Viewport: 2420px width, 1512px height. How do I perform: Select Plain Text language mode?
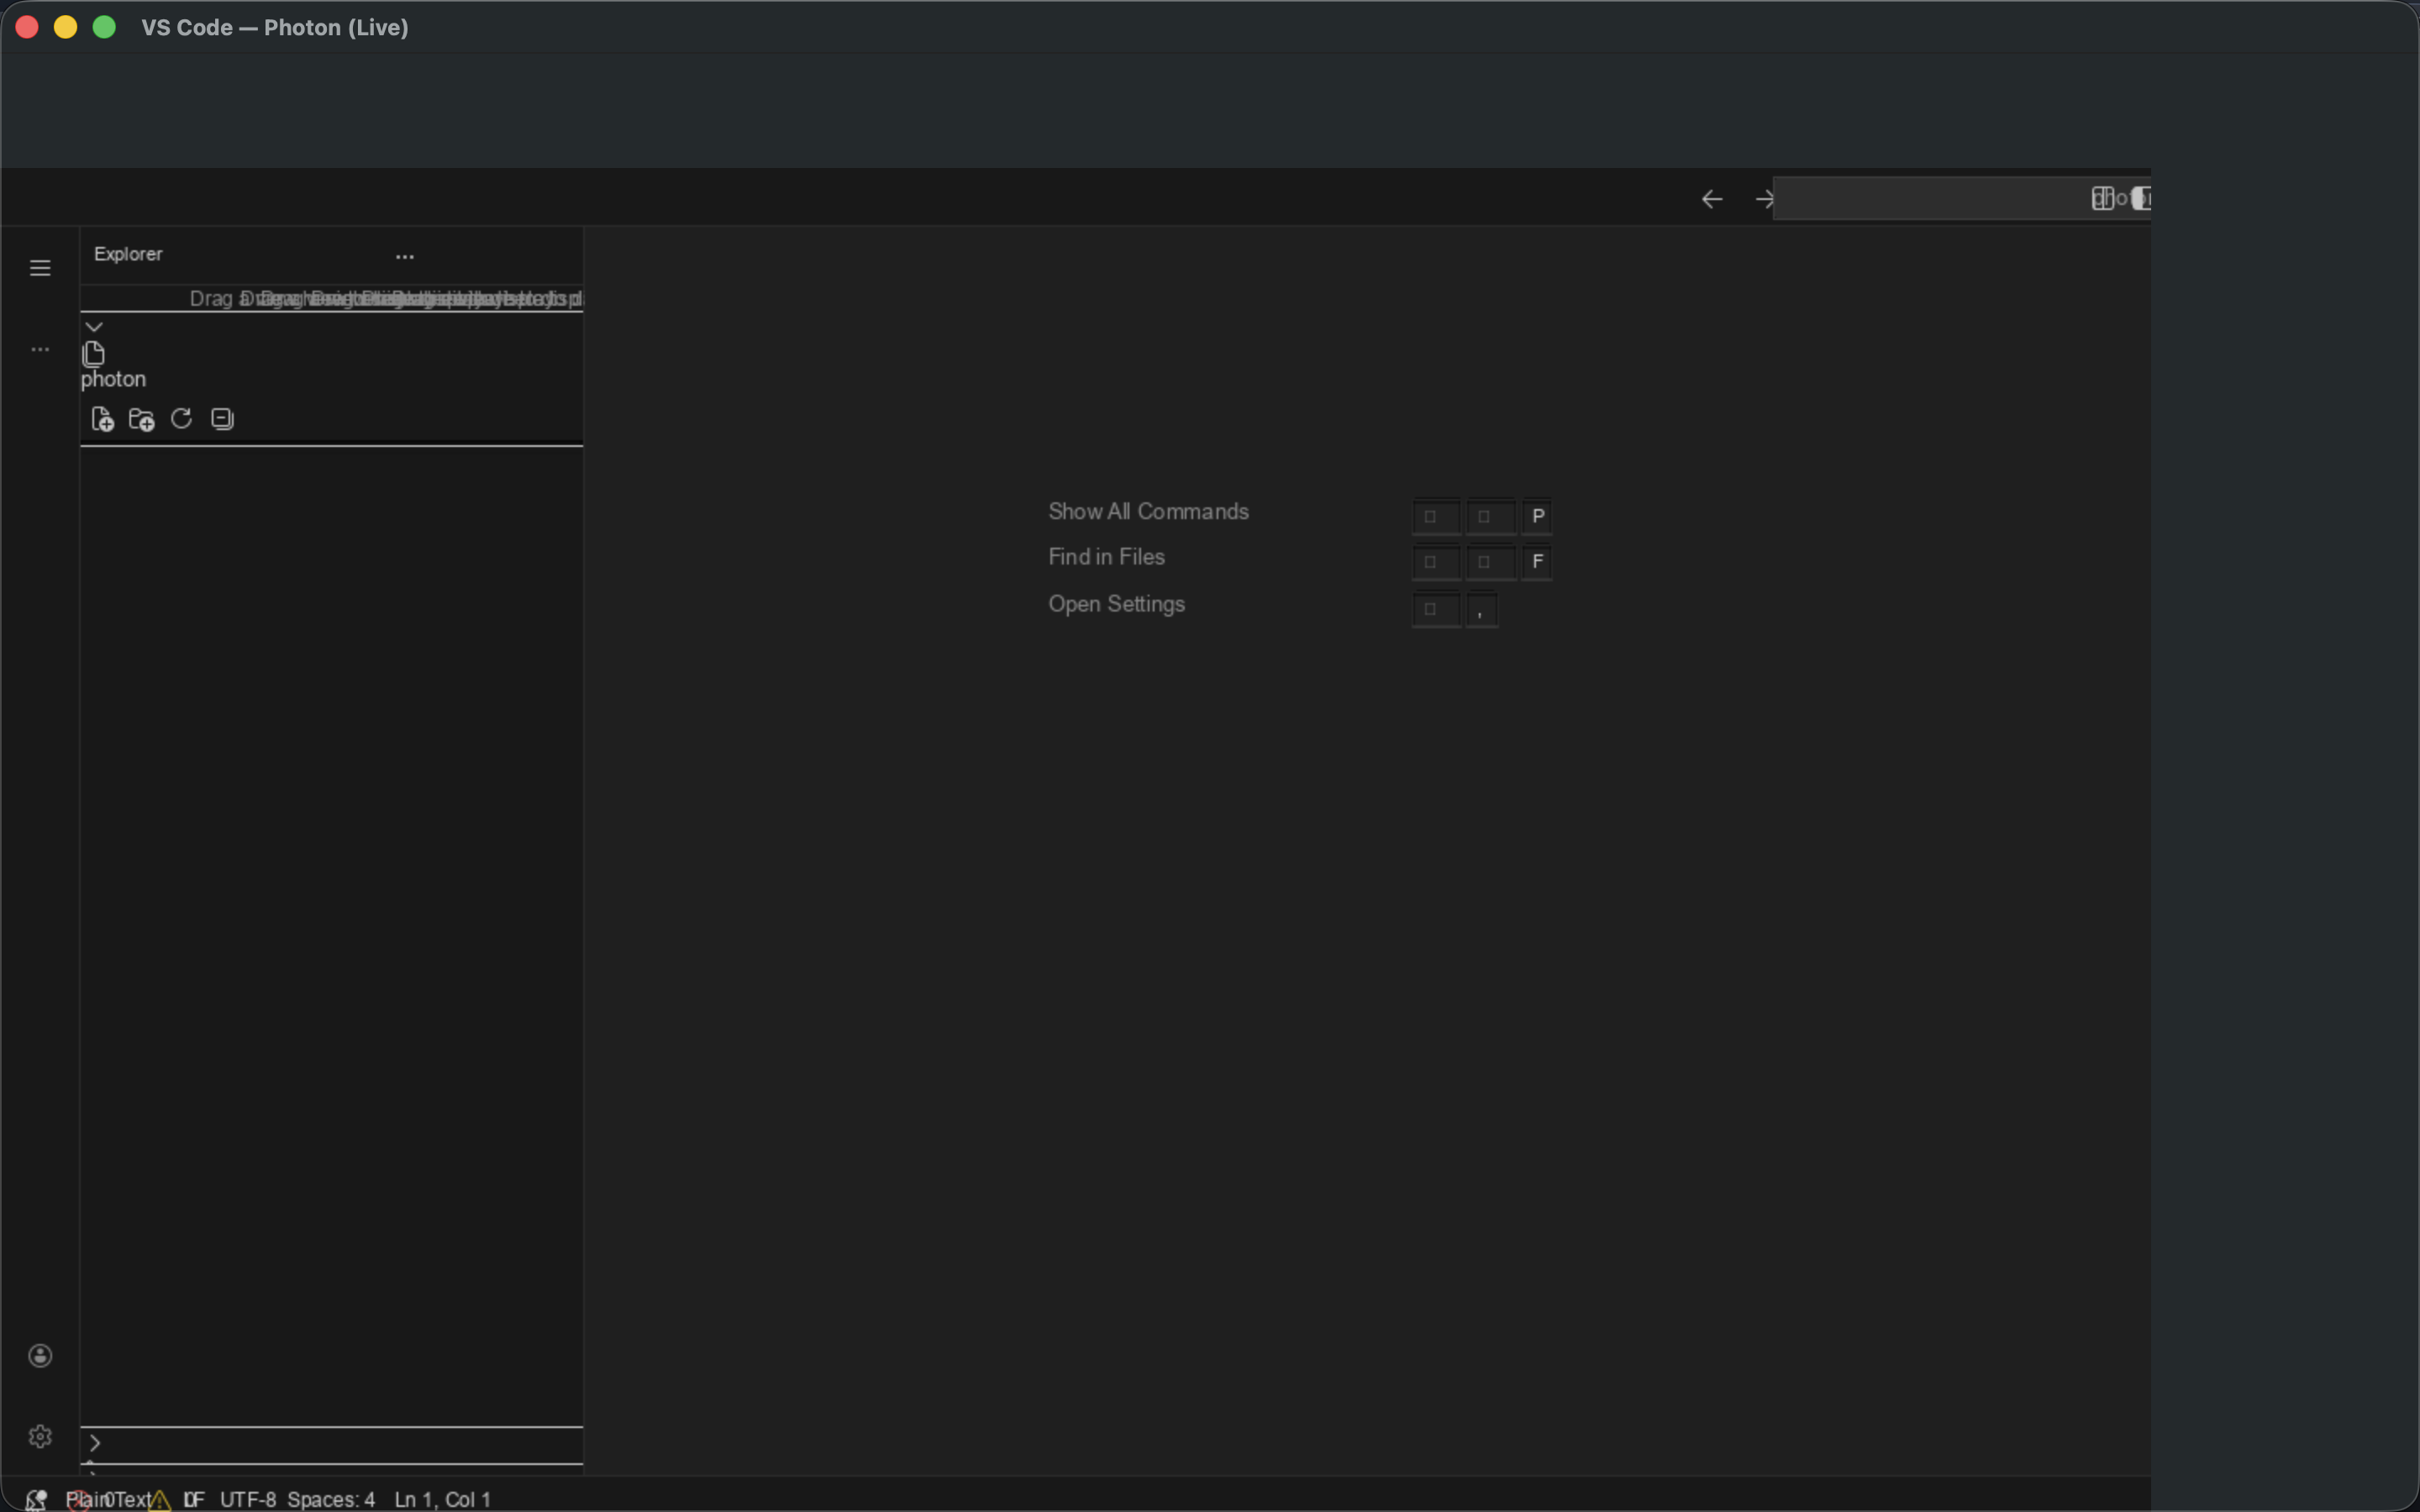(x=112, y=1498)
